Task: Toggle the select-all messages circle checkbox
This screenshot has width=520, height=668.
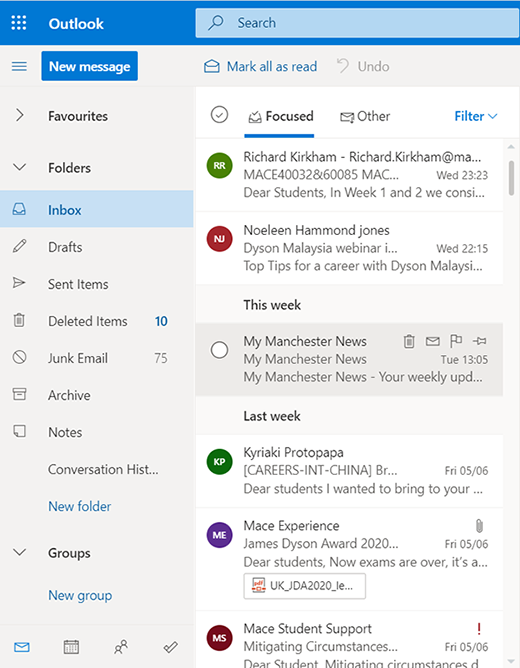Action: point(219,115)
